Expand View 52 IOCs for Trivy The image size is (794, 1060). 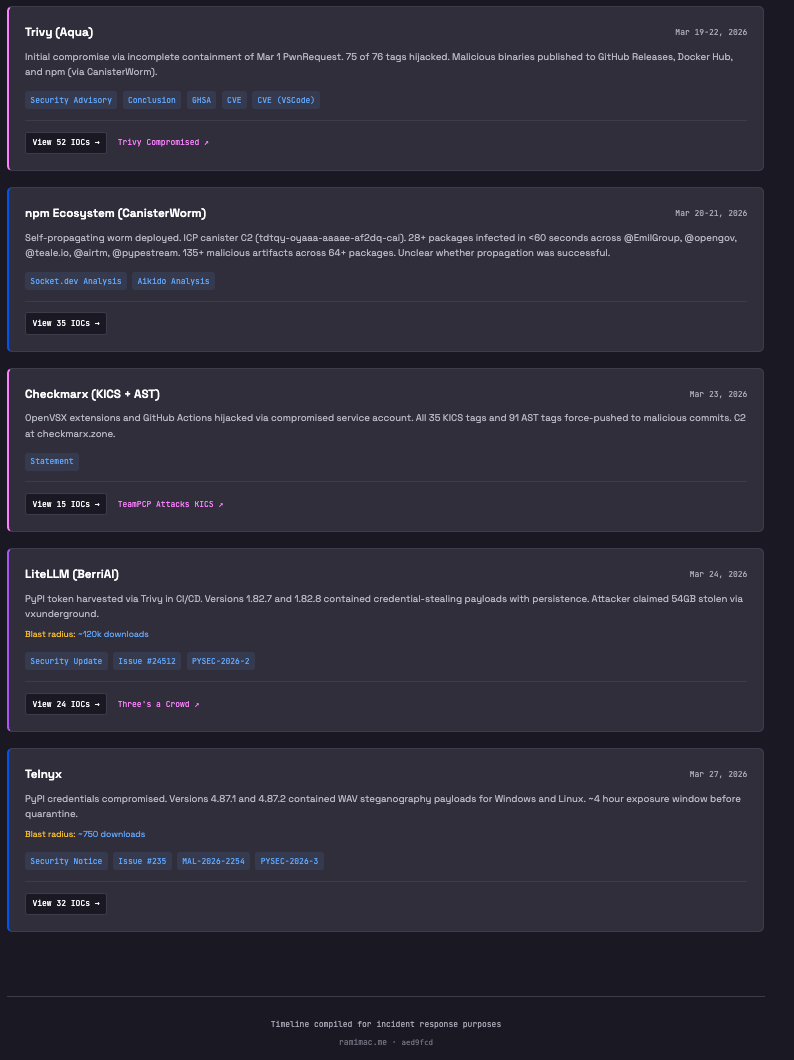(66, 142)
